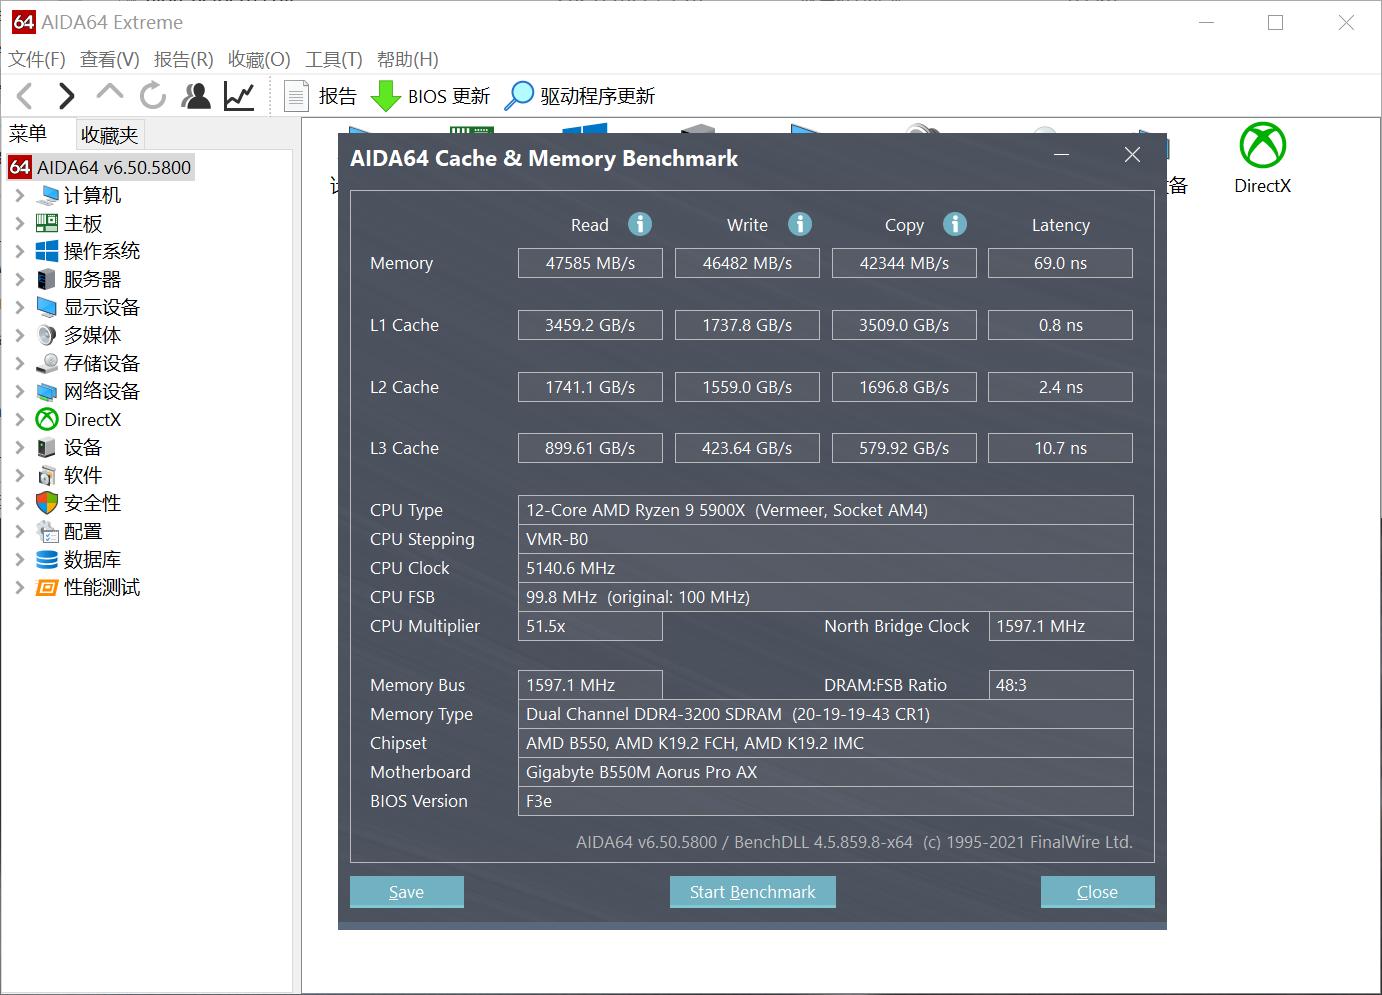Select the 操作系统 Windows tree icon
Image resolution: width=1382 pixels, height=995 pixels.
click(47, 251)
